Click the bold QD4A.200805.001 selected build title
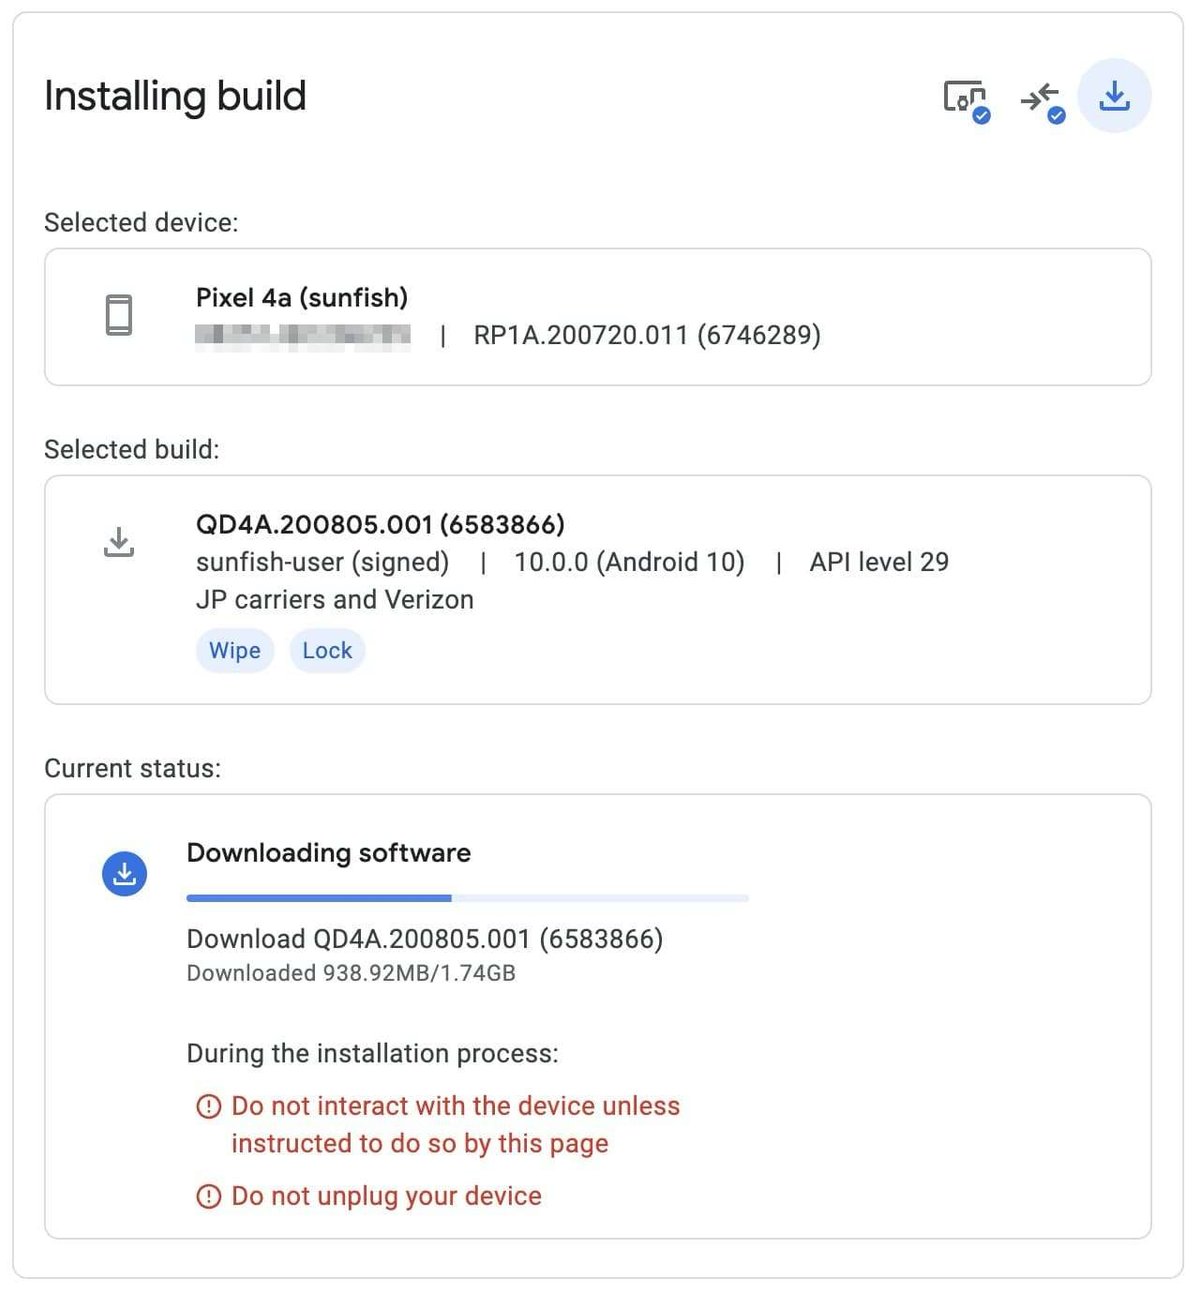 coord(380,524)
